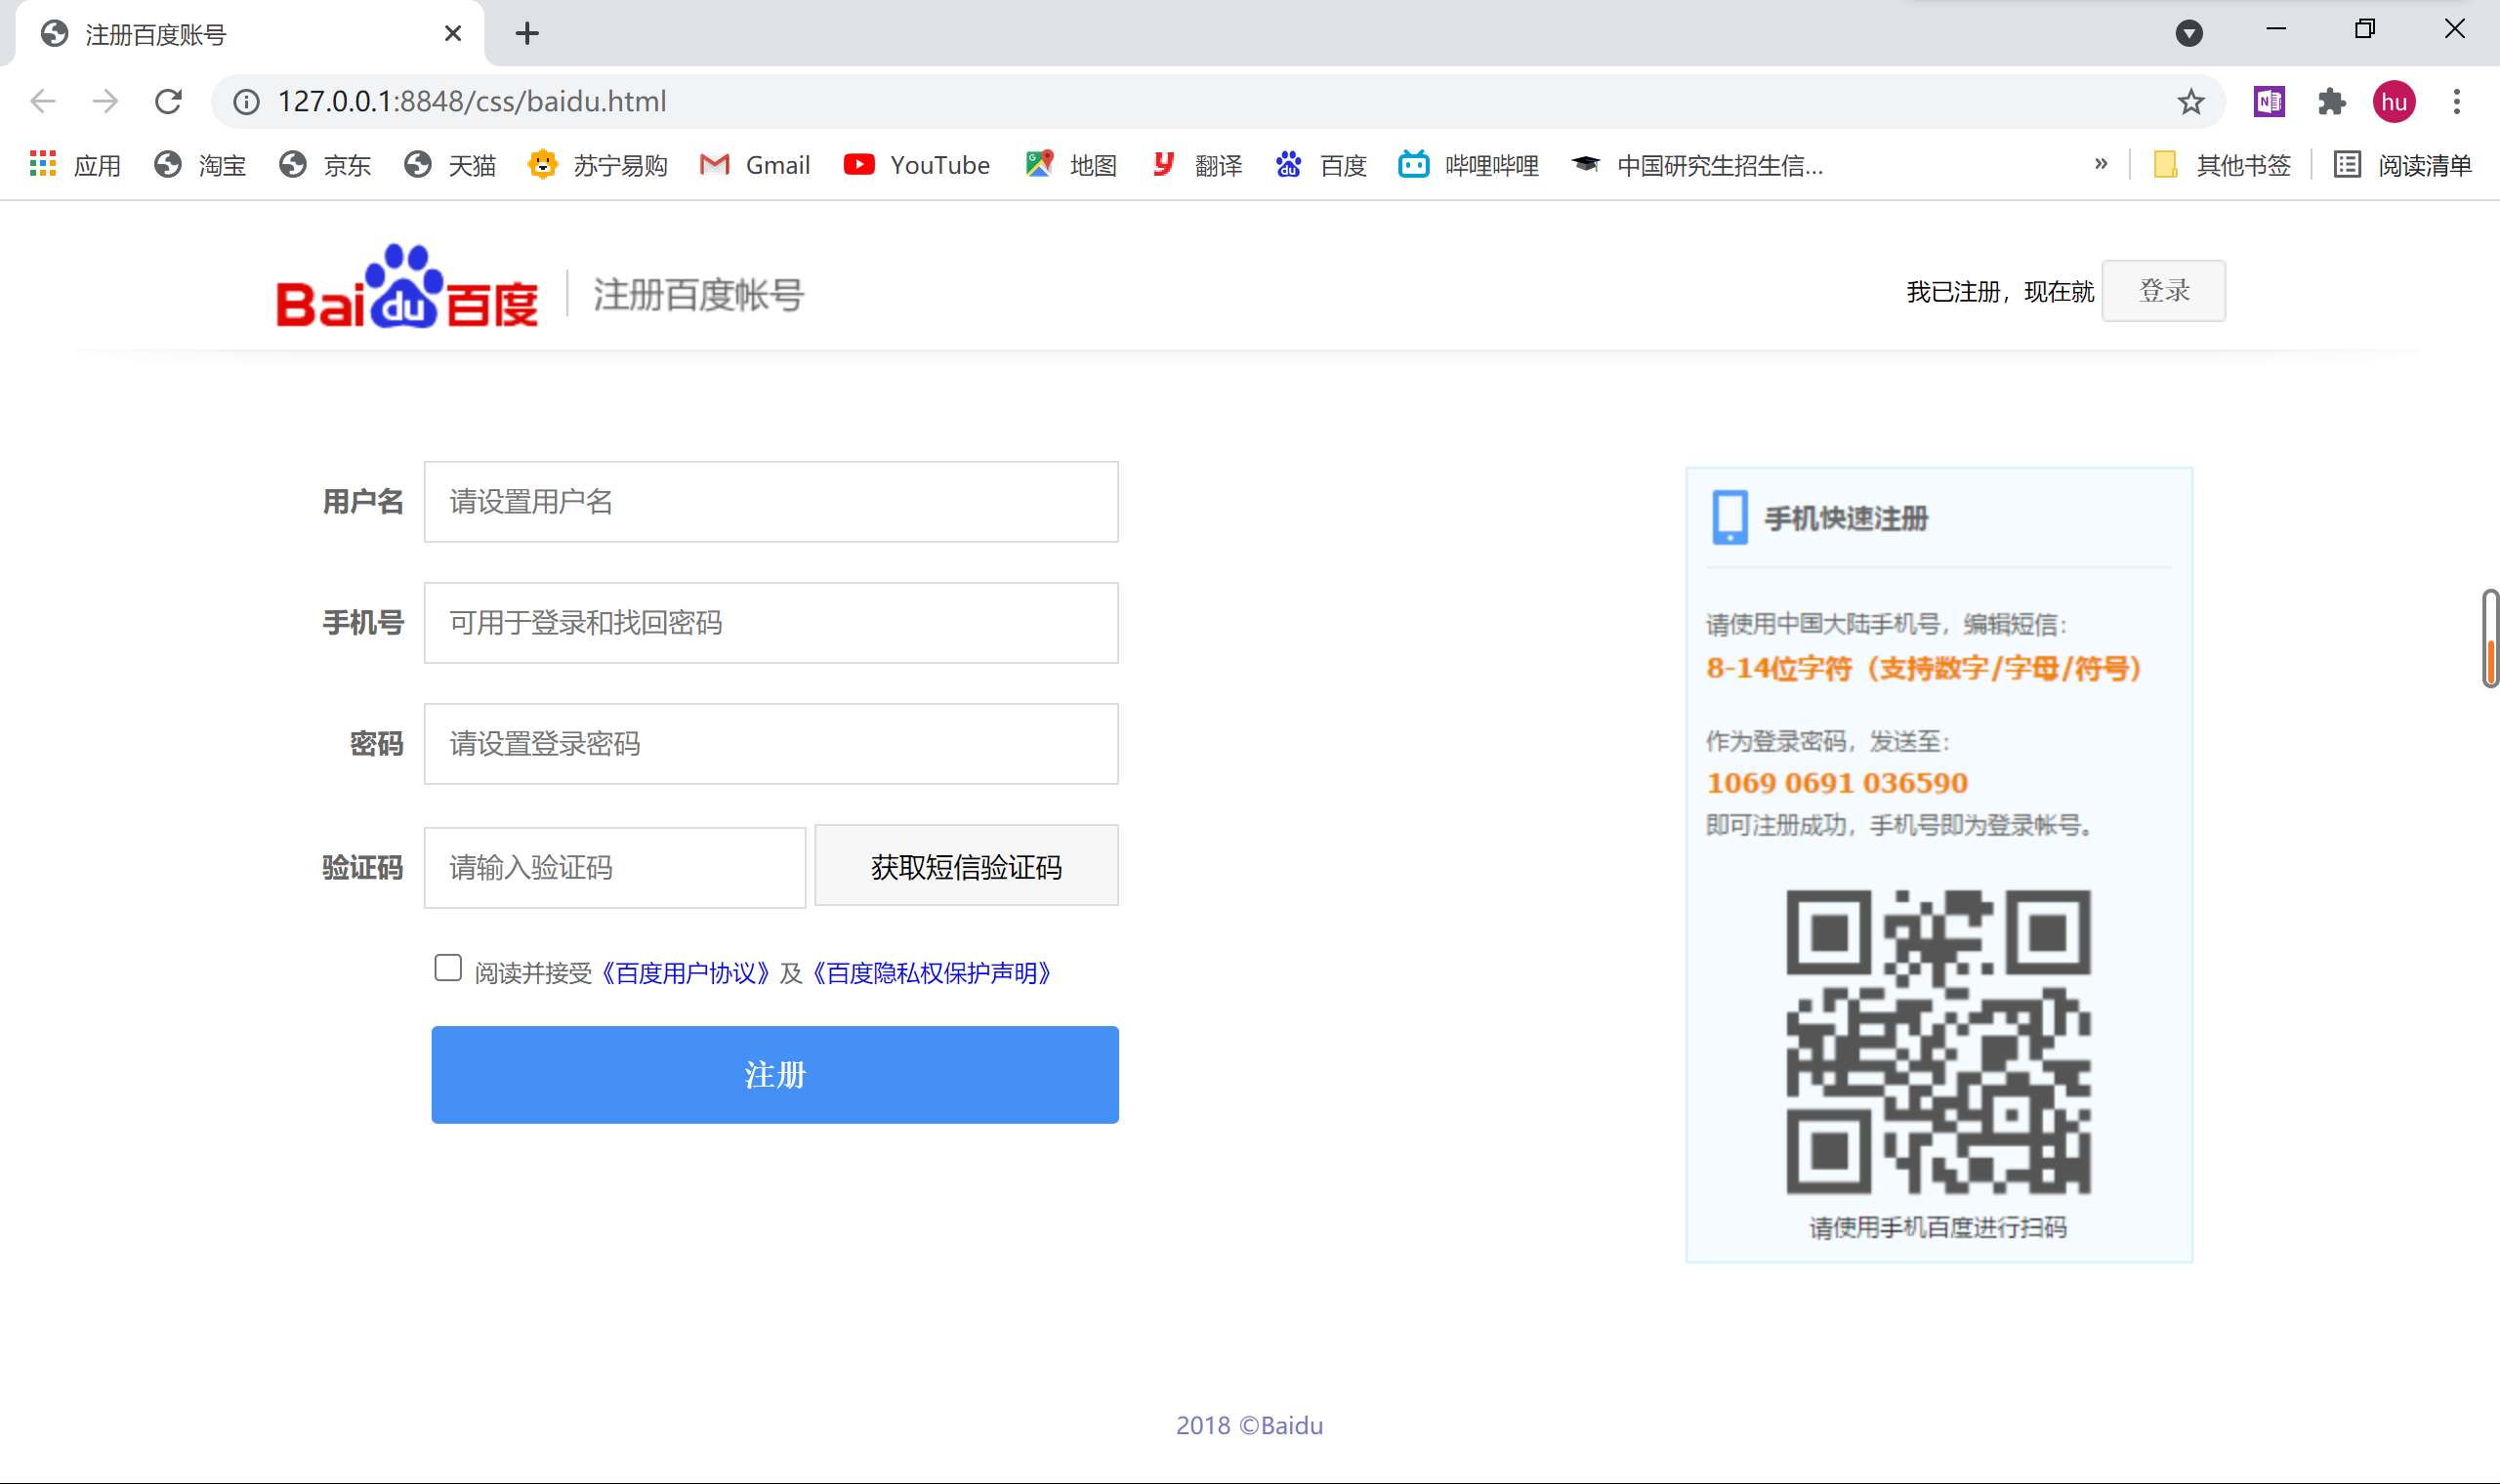The width and height of the screenshot is (2500, 1484).
Task: Open a new tab with plus button
Action: pos(527,34)
